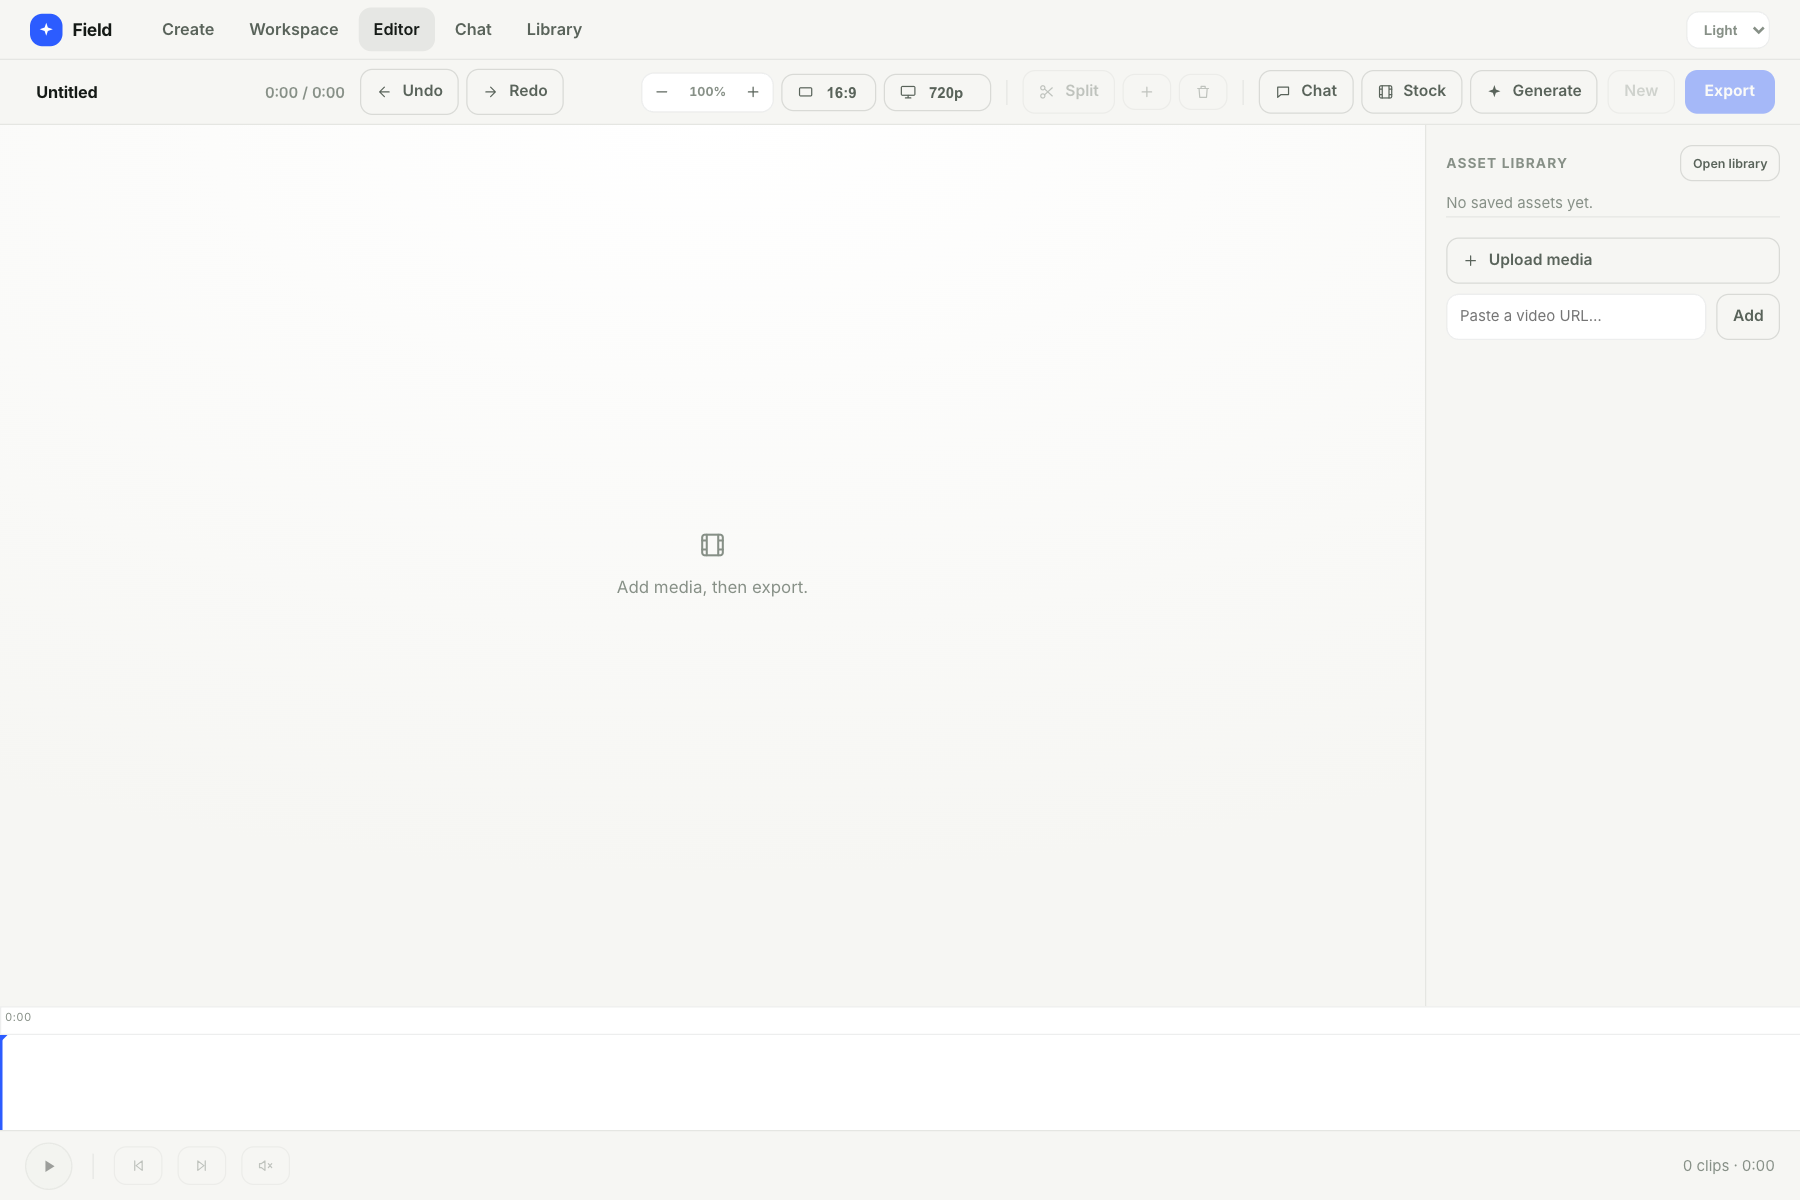Click the Field logo icon
This screenshot has height=1200, width=1800.
[46, 30]
